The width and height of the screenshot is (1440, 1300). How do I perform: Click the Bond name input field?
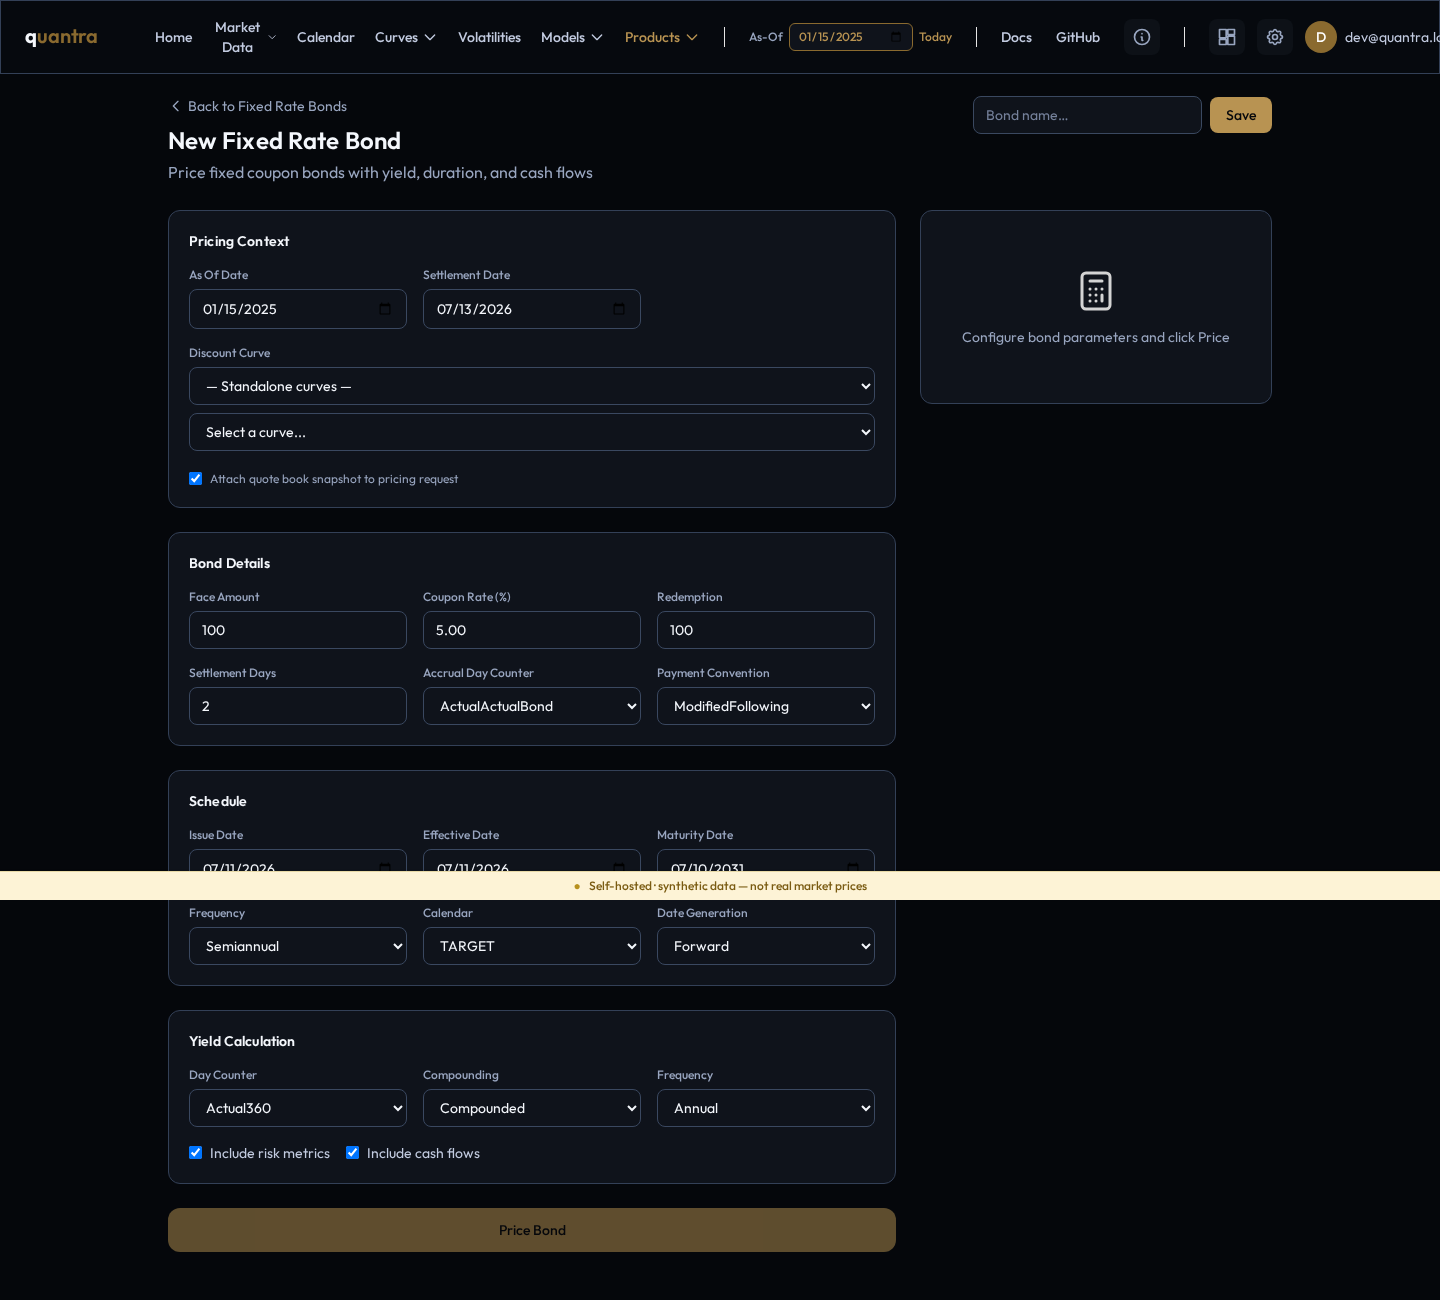pos(1087,115)
